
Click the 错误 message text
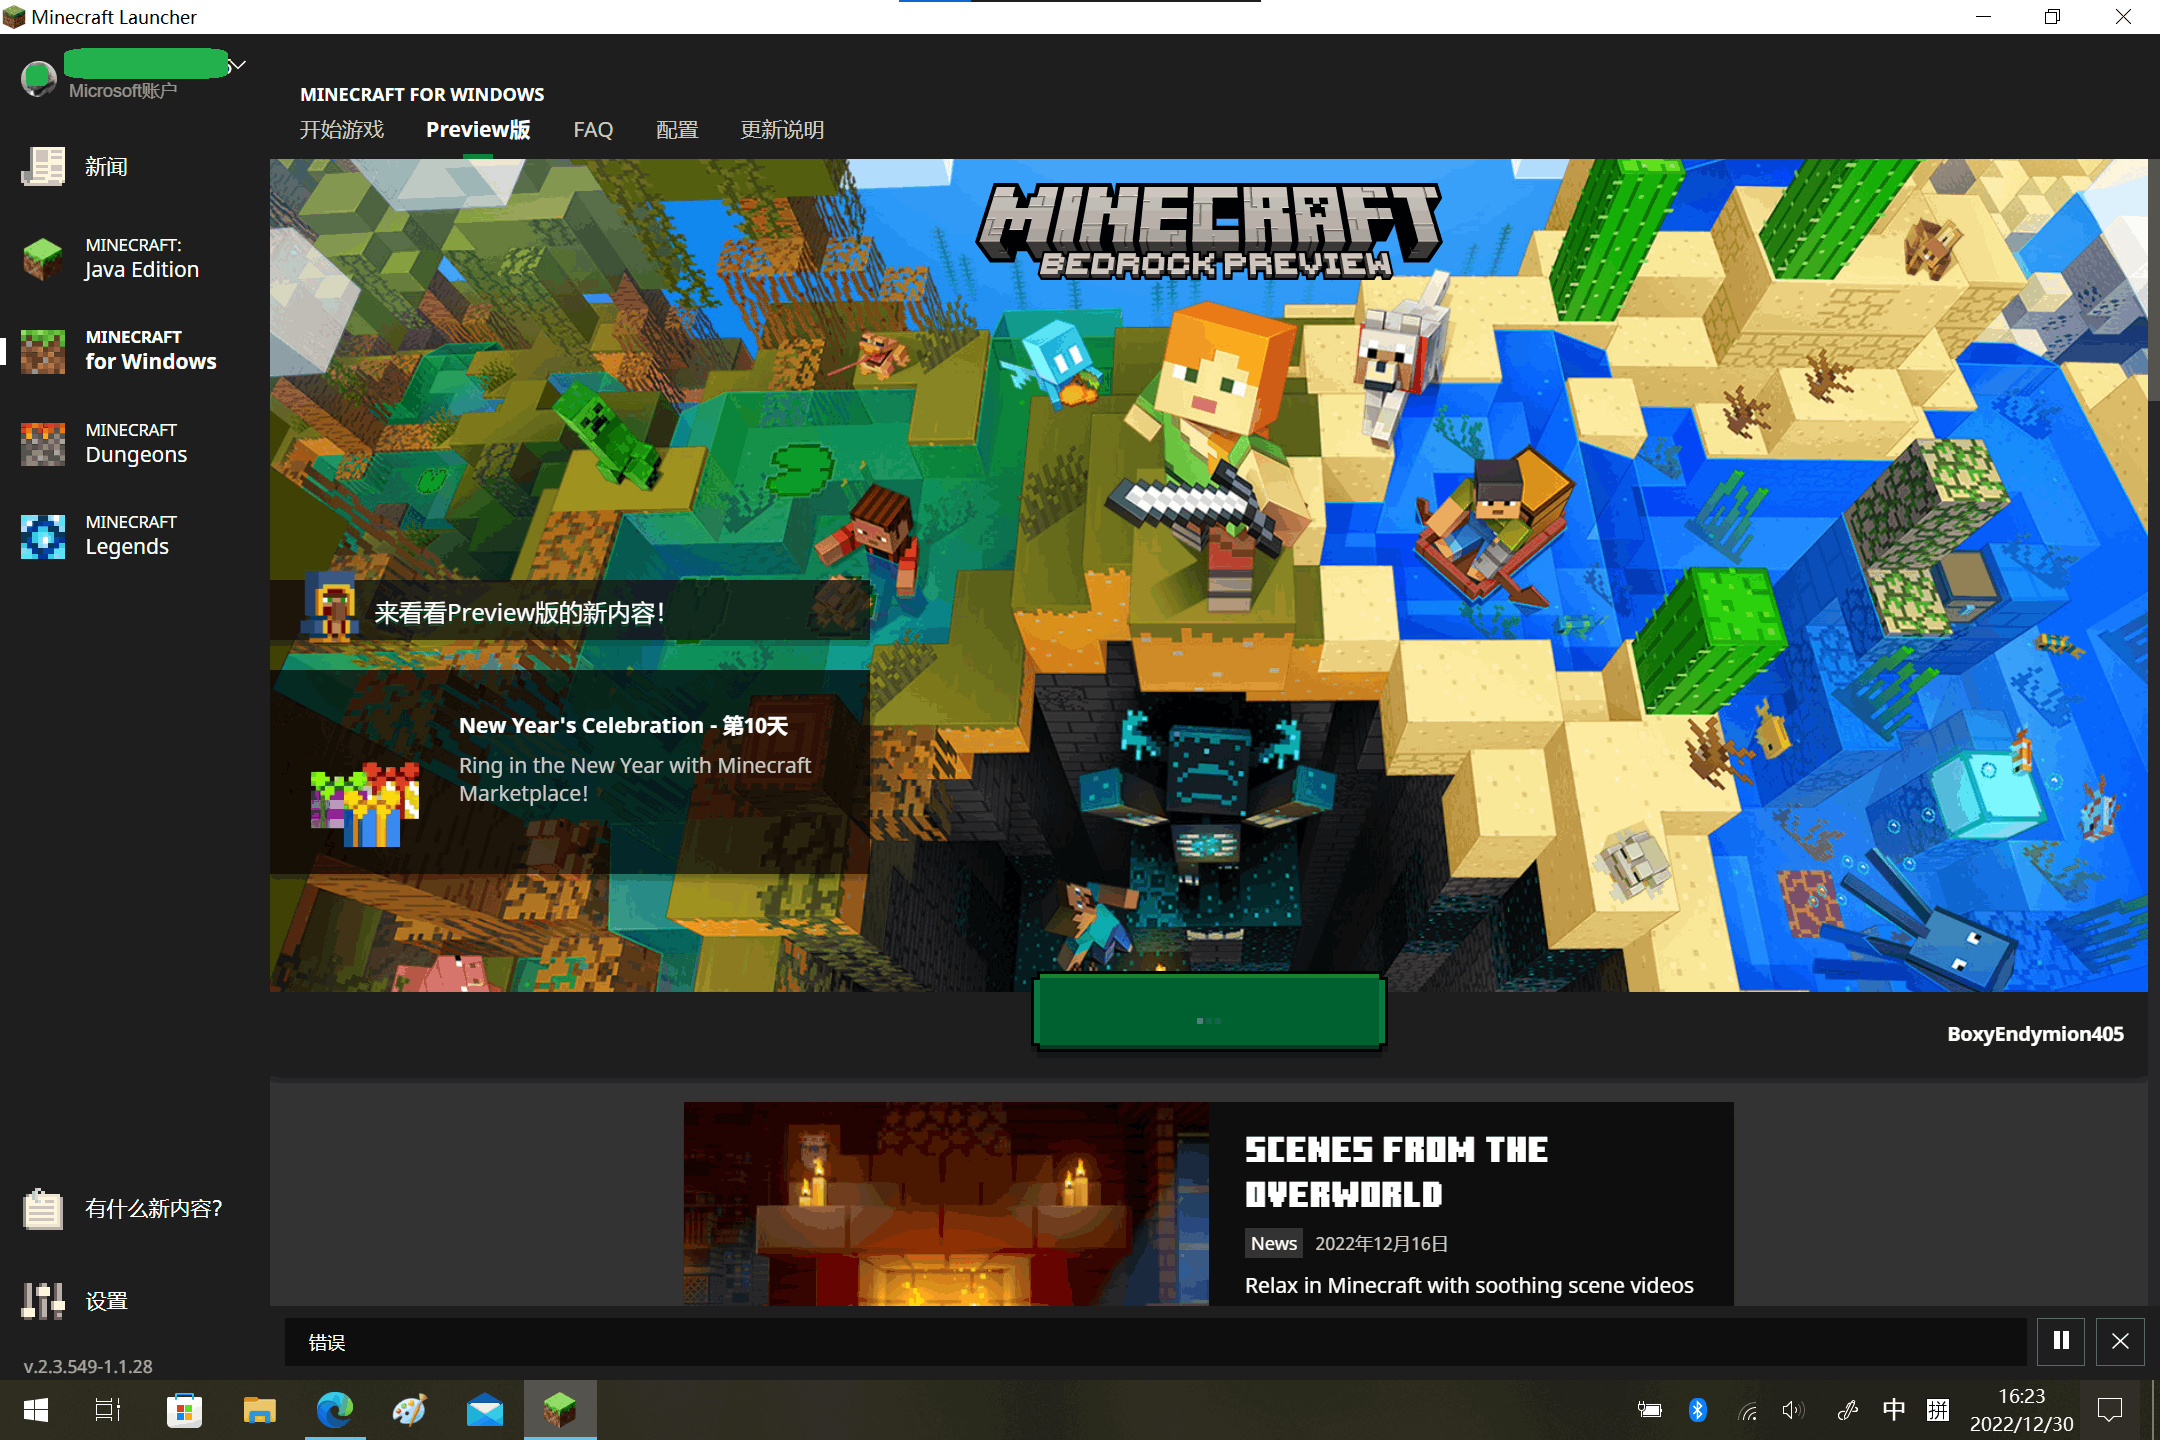[327, 1342]
